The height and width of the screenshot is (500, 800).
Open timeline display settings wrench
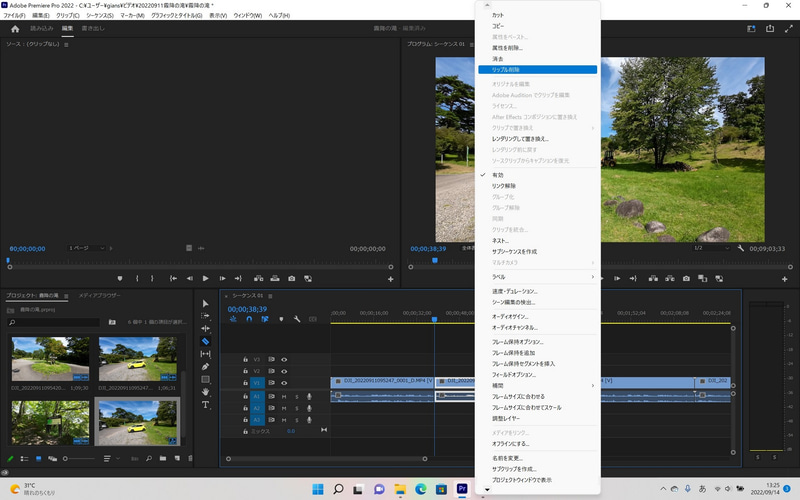click(x=297, y=320)
